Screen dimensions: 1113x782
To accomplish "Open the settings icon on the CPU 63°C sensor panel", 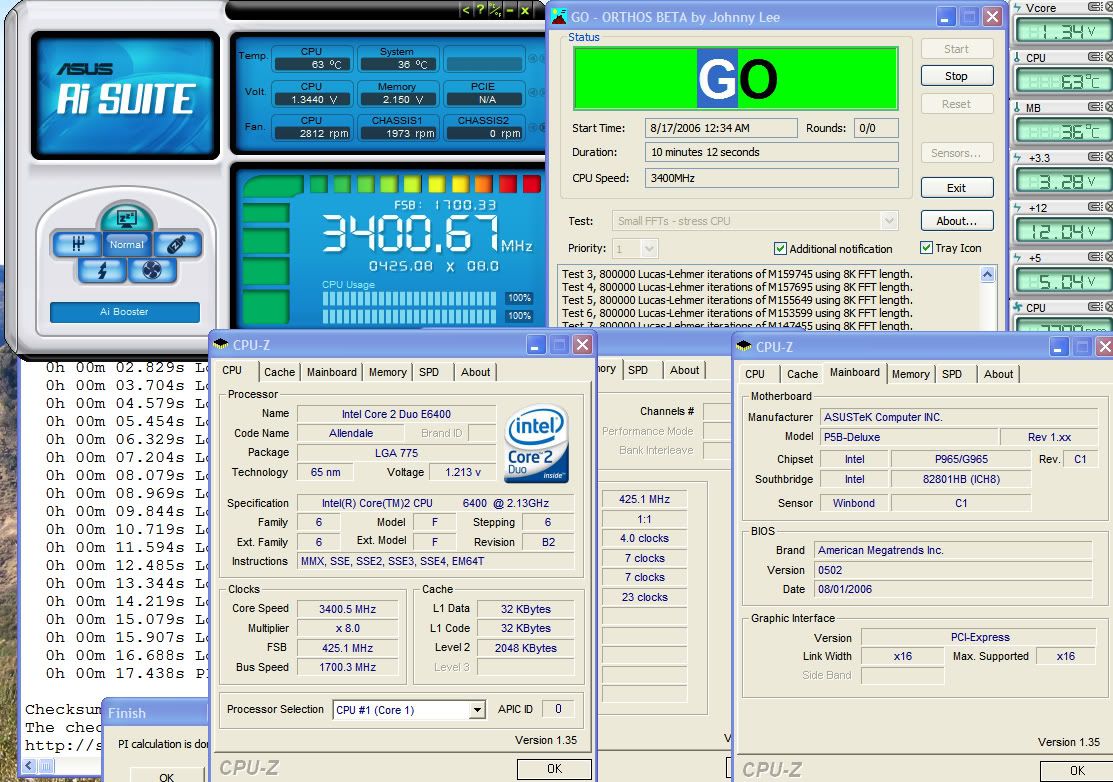I will pos(1095,57).
